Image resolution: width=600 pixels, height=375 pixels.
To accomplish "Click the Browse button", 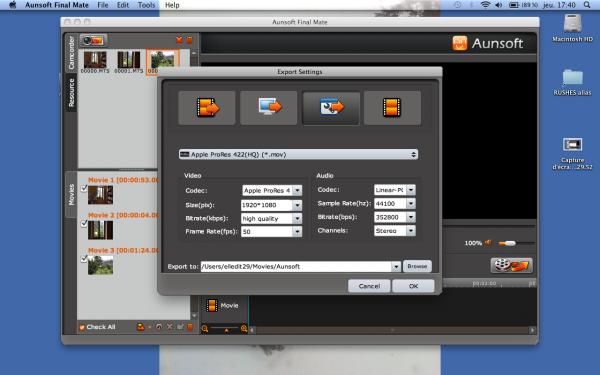I will pos(417,266).
